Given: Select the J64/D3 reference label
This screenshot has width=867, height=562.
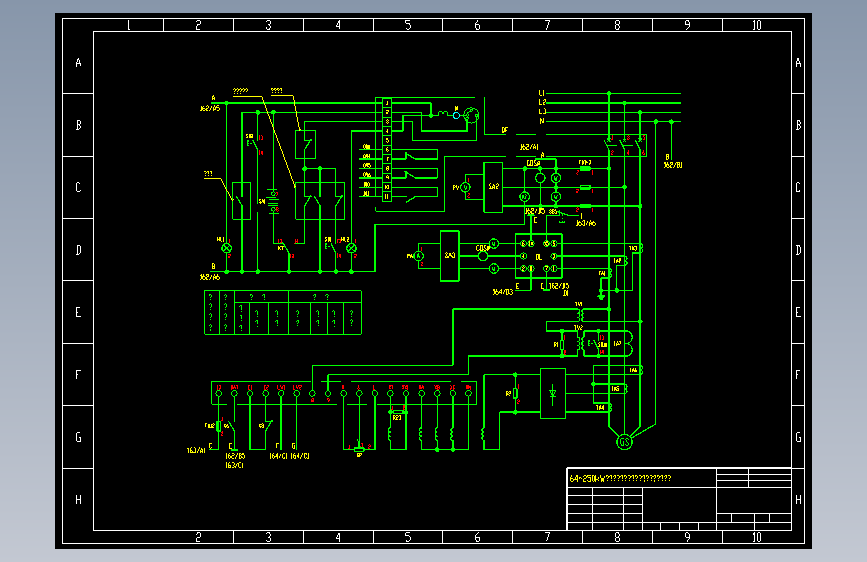Looking at the screenshot, I should pos(503,292).
